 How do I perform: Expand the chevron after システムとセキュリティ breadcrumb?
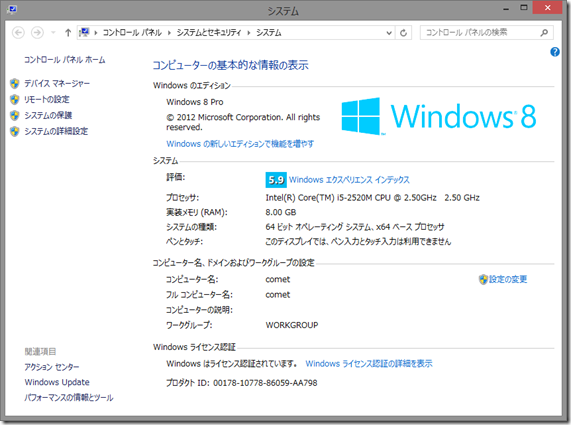pyautogui.click(x=249, y=33)
